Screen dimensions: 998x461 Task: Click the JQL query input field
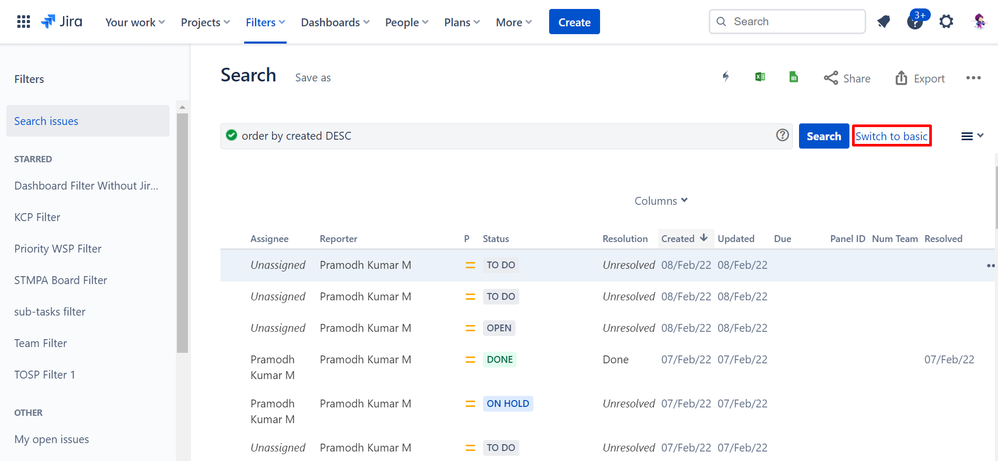(500, 136)
